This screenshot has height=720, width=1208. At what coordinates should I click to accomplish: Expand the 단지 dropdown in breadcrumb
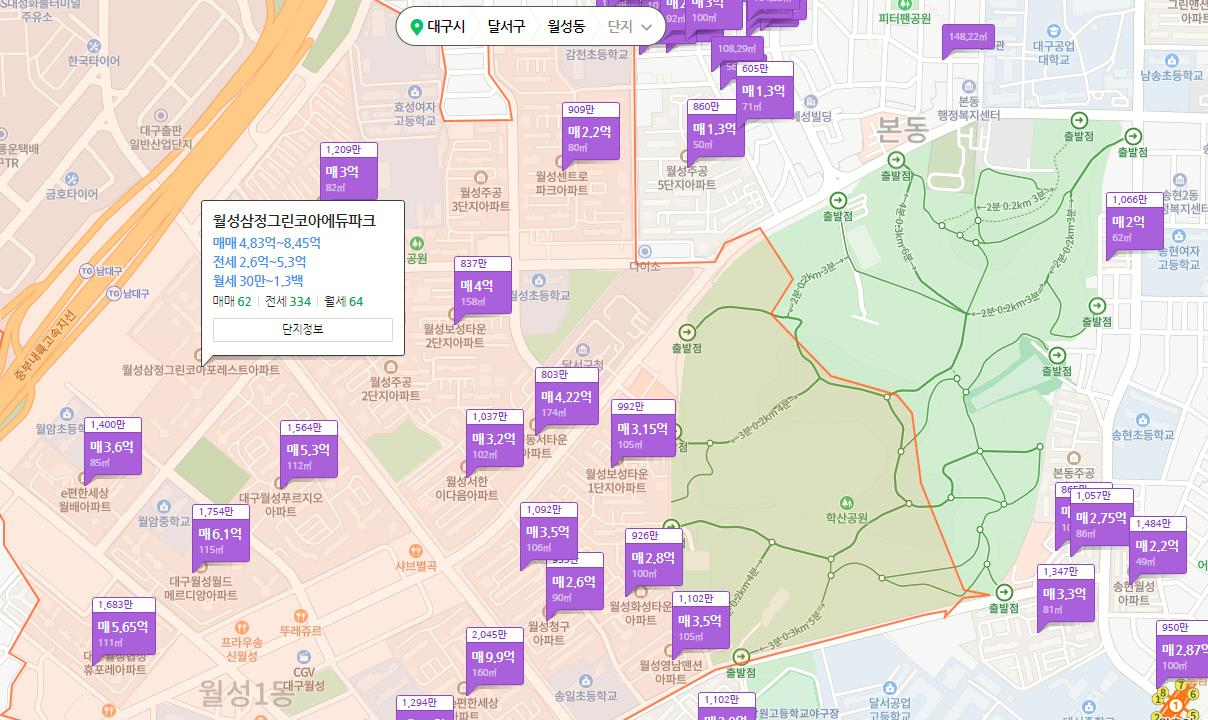(x=631, y=27)
